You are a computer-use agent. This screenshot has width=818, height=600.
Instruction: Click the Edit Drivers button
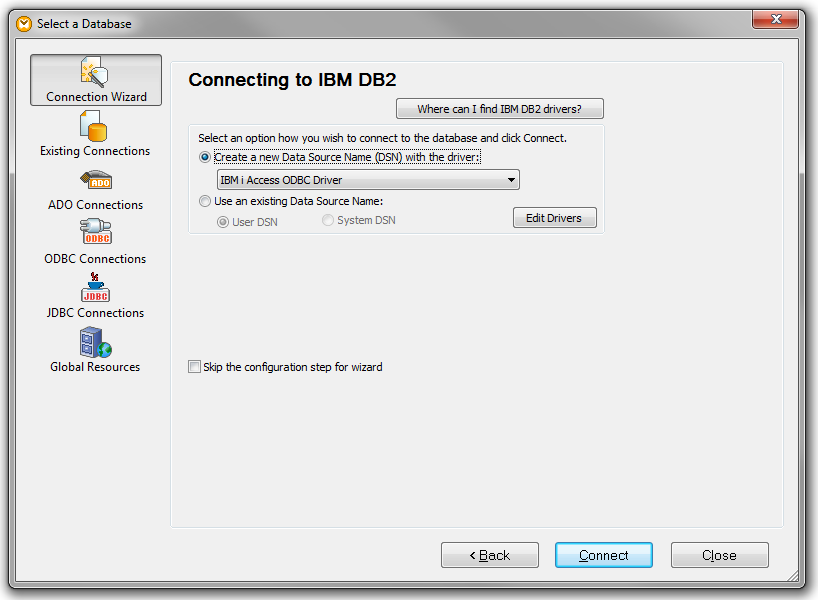[554, 218]
